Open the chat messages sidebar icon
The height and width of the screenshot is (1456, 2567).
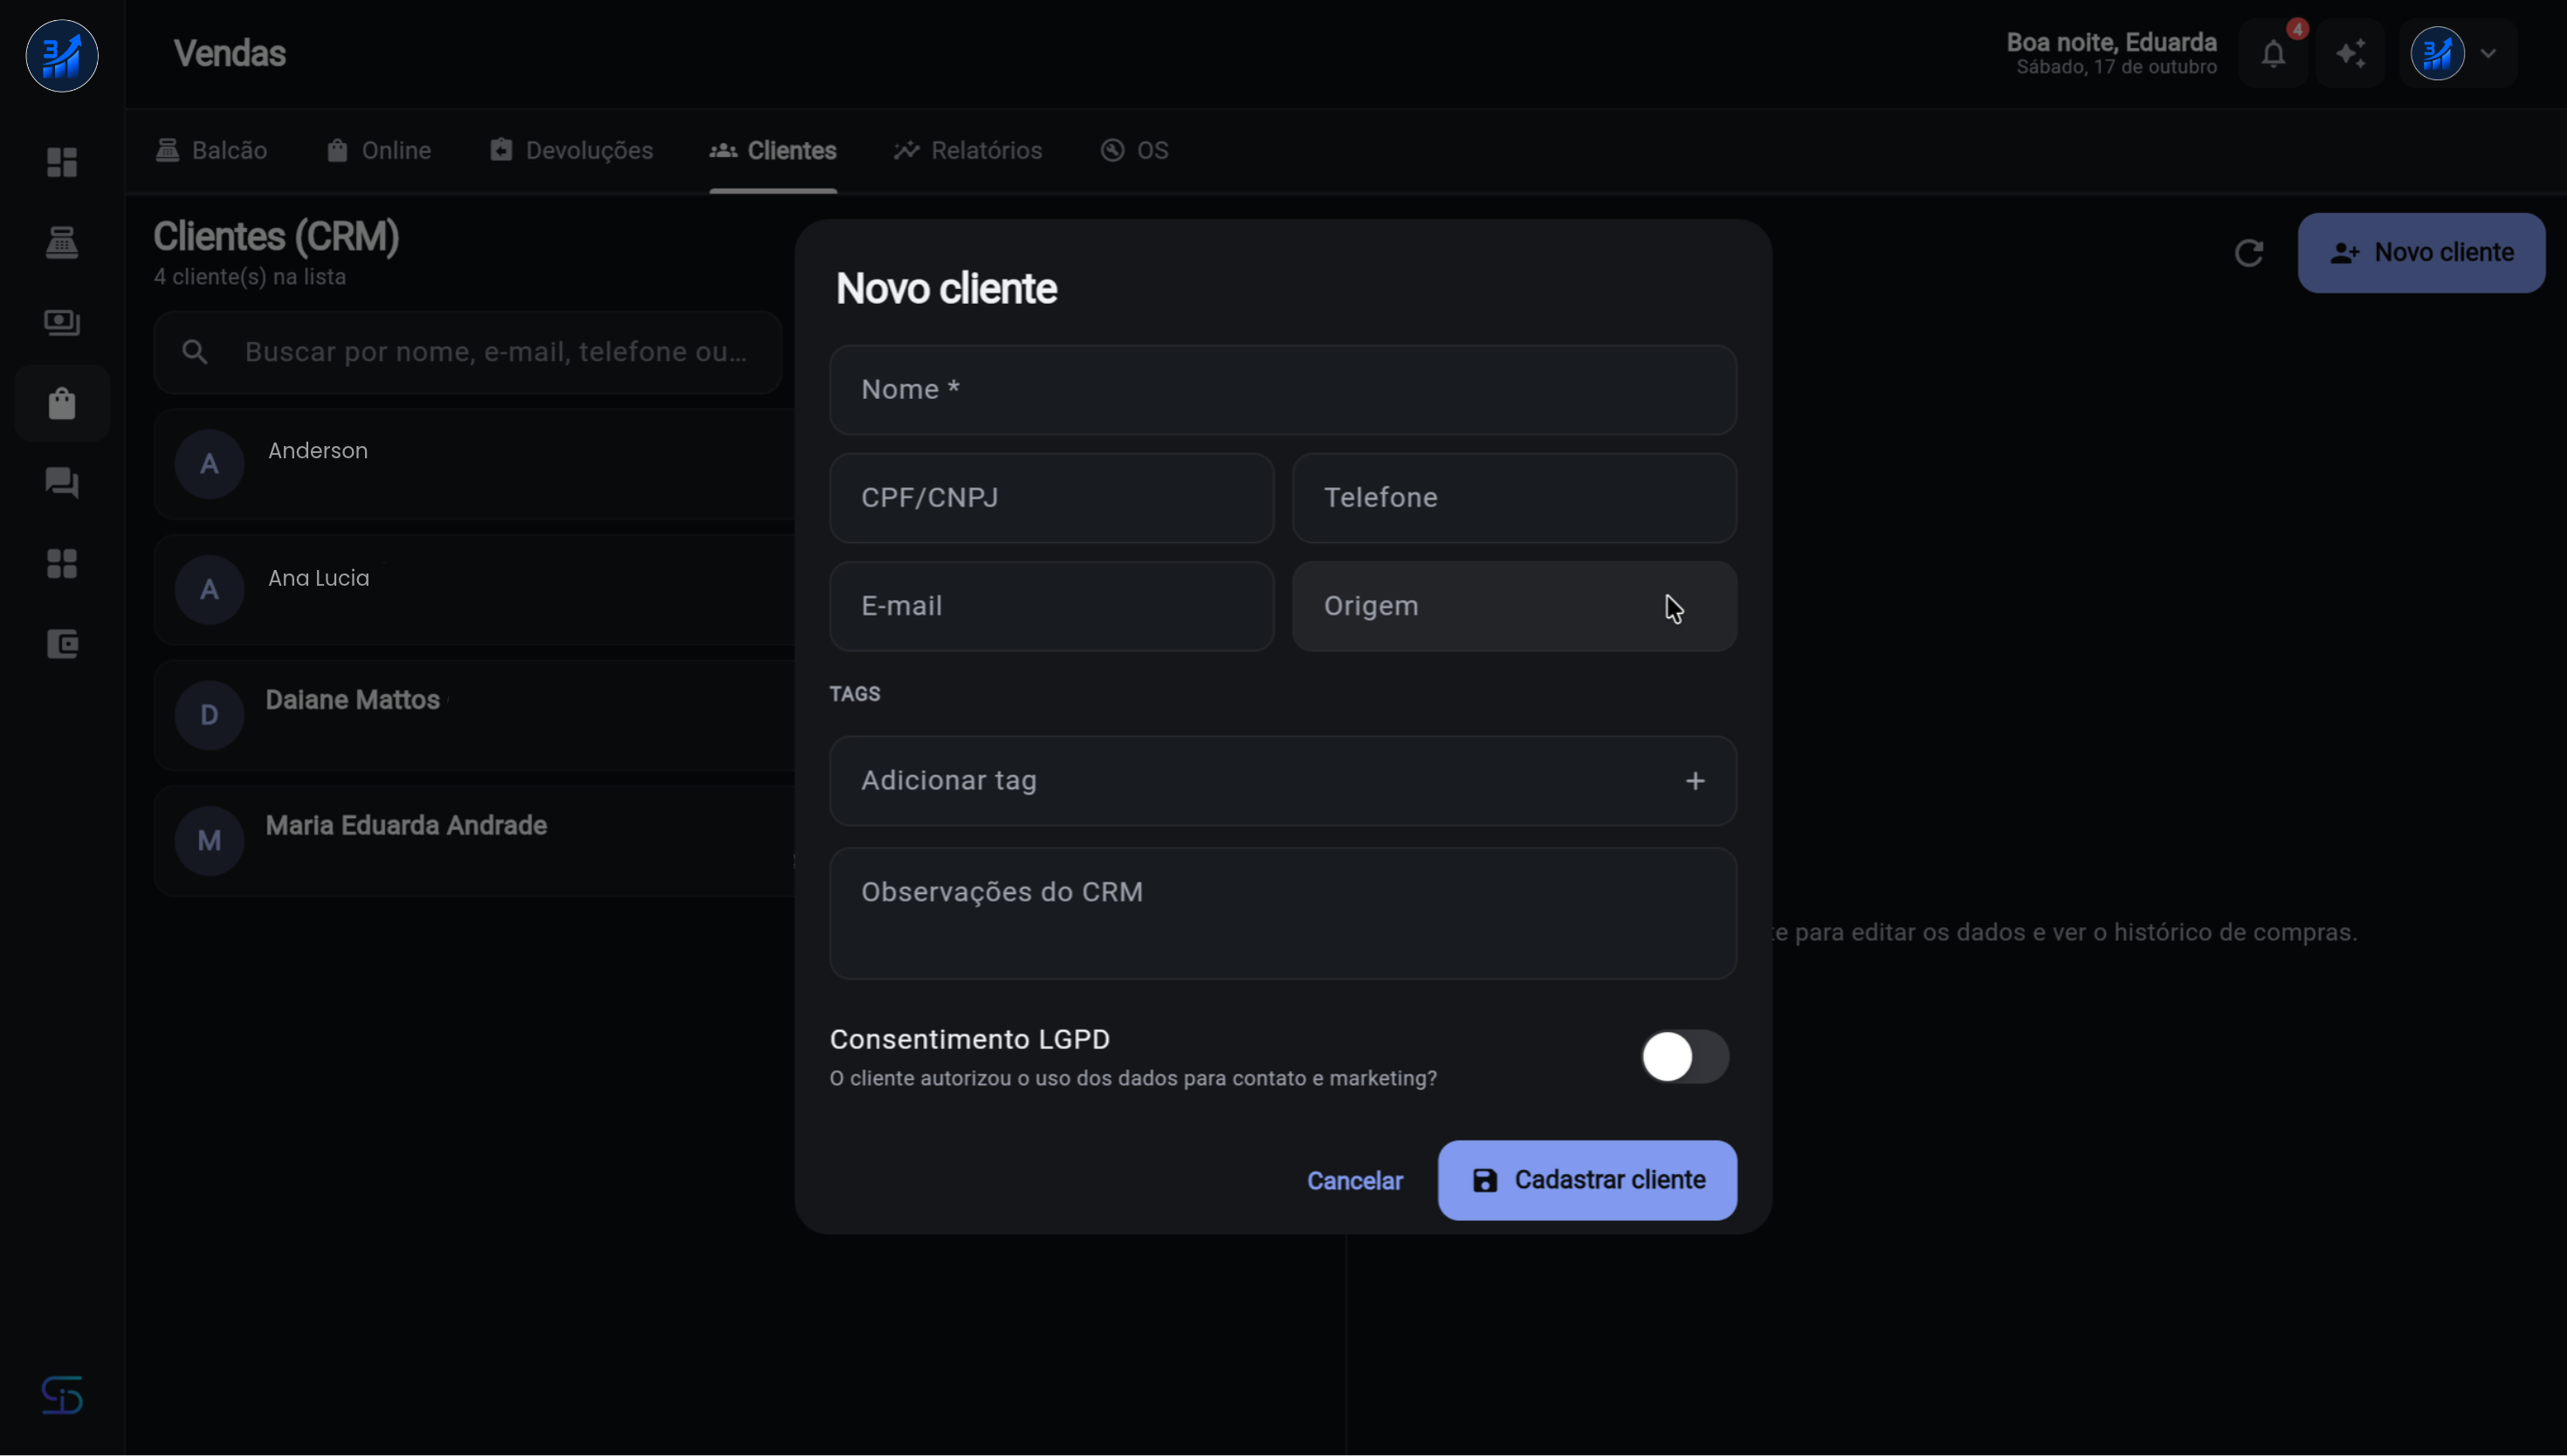tap(62, 483)
